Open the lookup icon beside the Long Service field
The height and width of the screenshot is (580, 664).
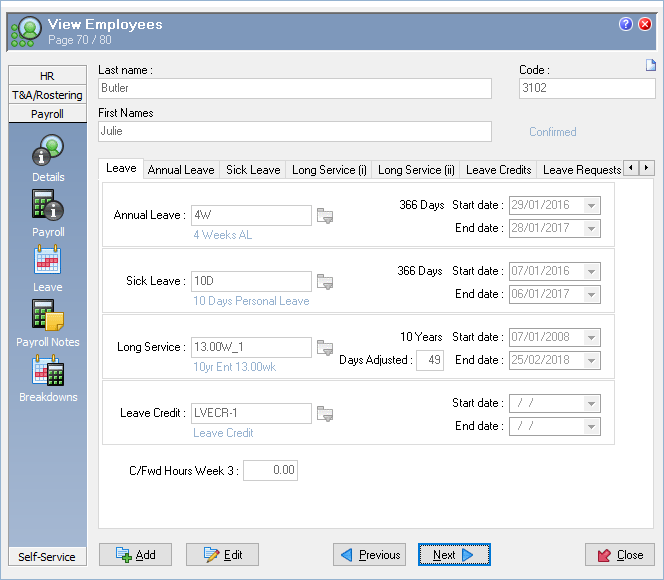click(x=325, y=348)
